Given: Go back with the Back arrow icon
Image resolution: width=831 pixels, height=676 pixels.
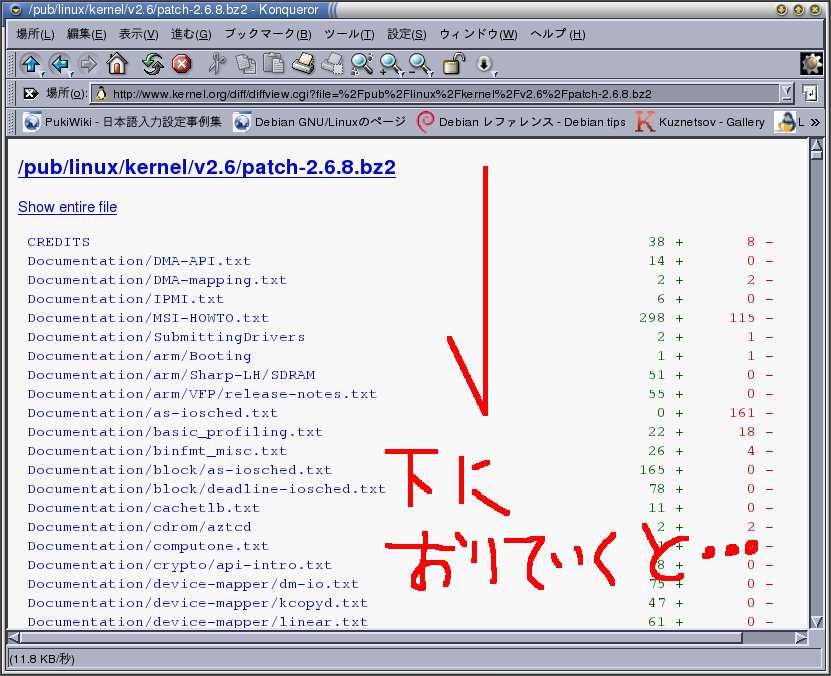Looking at the screenshot, I should point(59,64).
